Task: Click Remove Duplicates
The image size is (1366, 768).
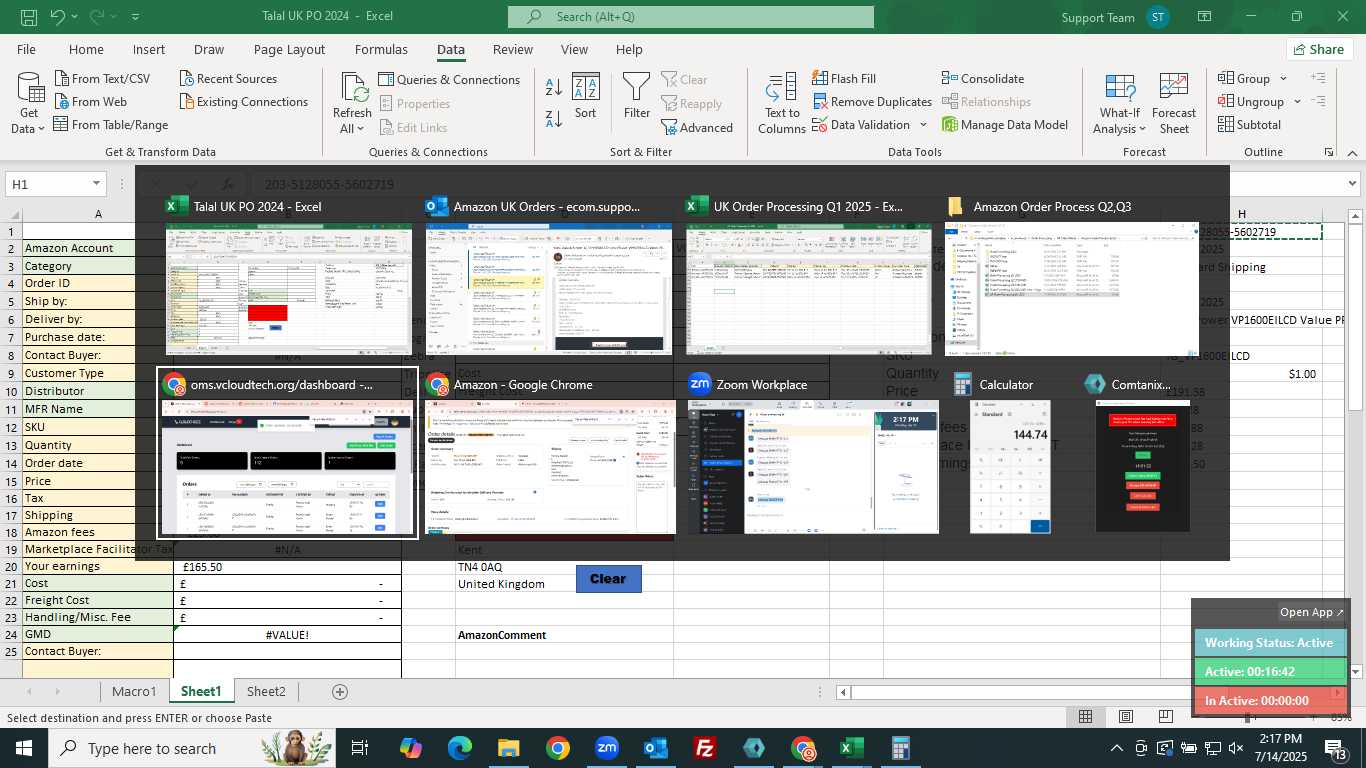Action: tap(871, 102)
